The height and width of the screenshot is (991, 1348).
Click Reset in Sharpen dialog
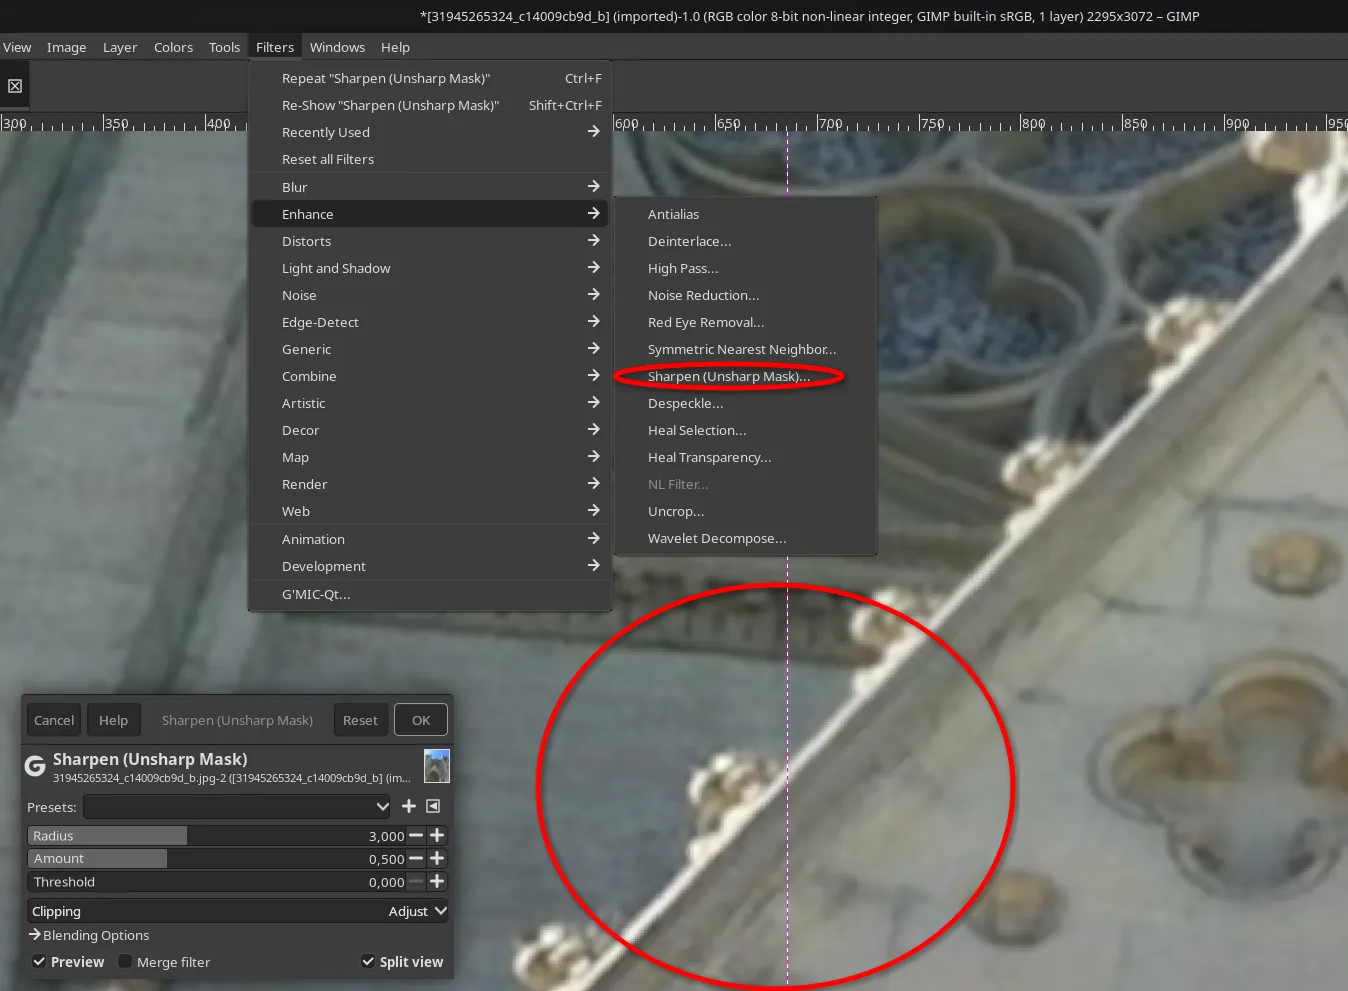point(360,720)
